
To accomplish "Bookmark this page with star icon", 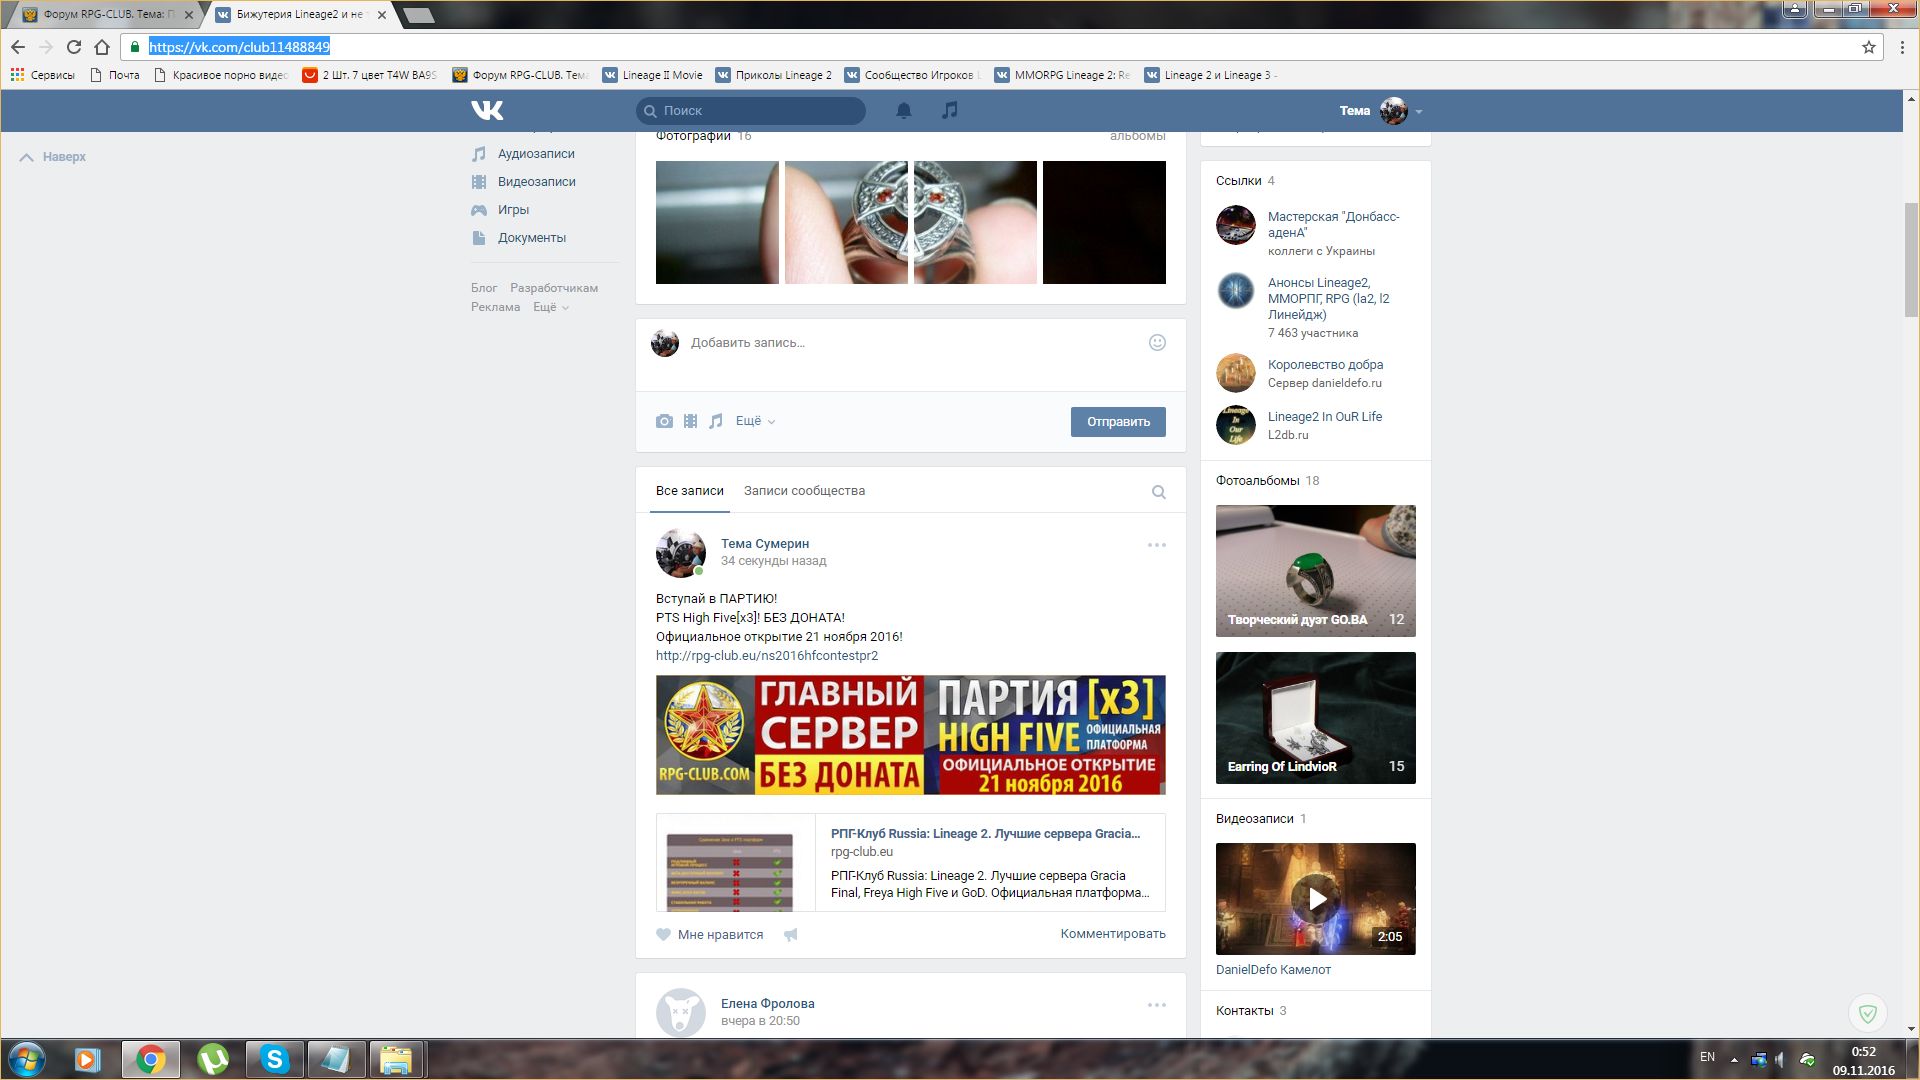I will pos(1868,47).
